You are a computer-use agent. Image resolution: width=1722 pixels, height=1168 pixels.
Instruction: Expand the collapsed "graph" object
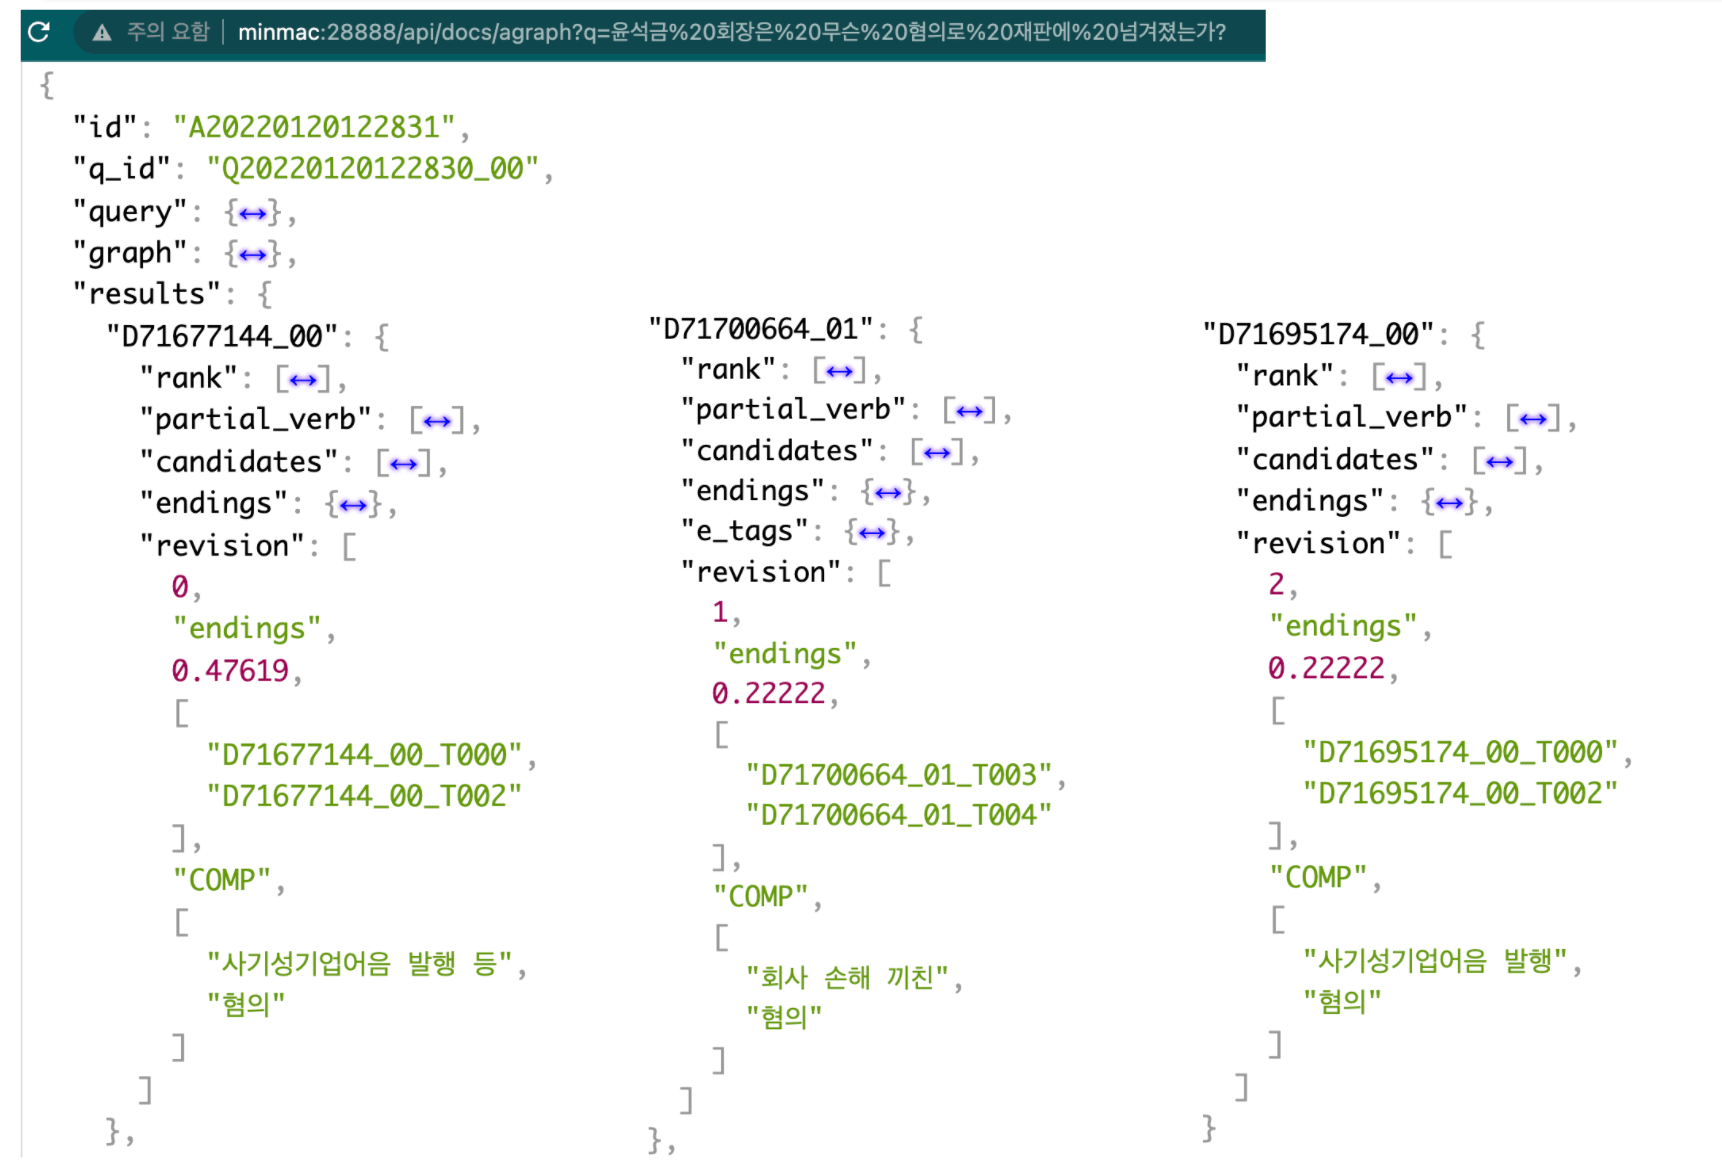[253, 255]
